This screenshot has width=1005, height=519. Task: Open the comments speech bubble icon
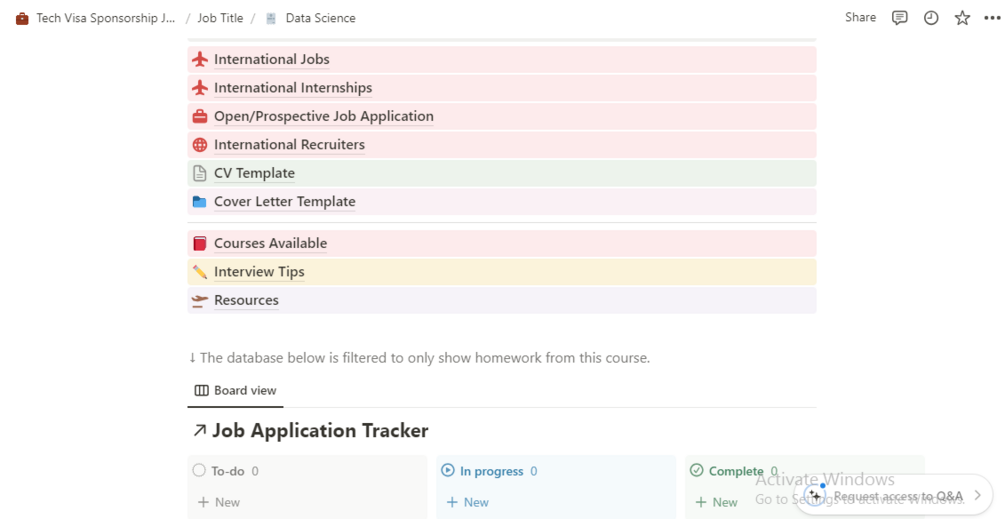(900, 18)
